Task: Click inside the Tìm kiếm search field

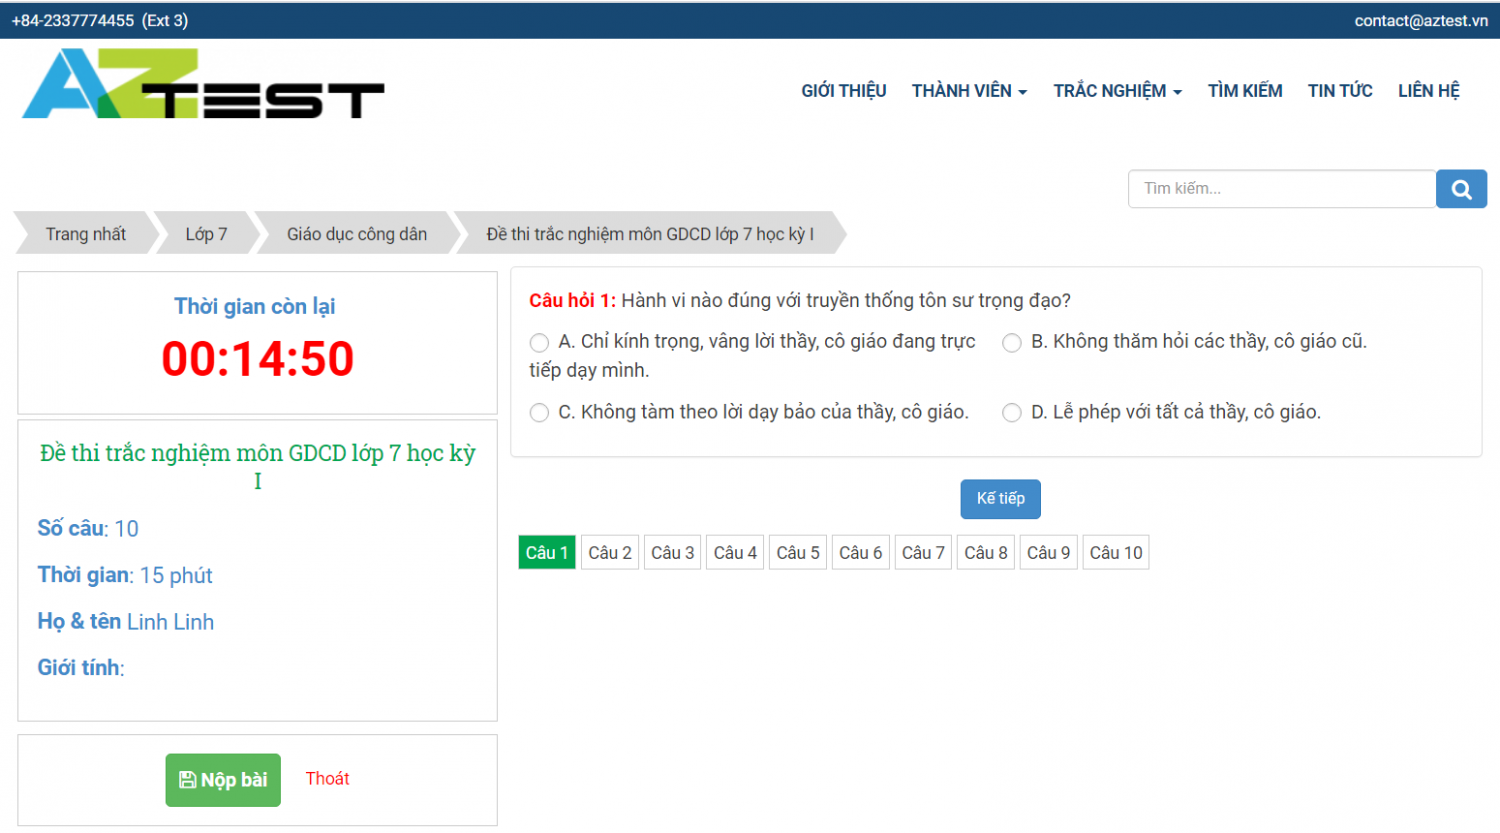Action: pyautogui.click(x=1282, y=189)
